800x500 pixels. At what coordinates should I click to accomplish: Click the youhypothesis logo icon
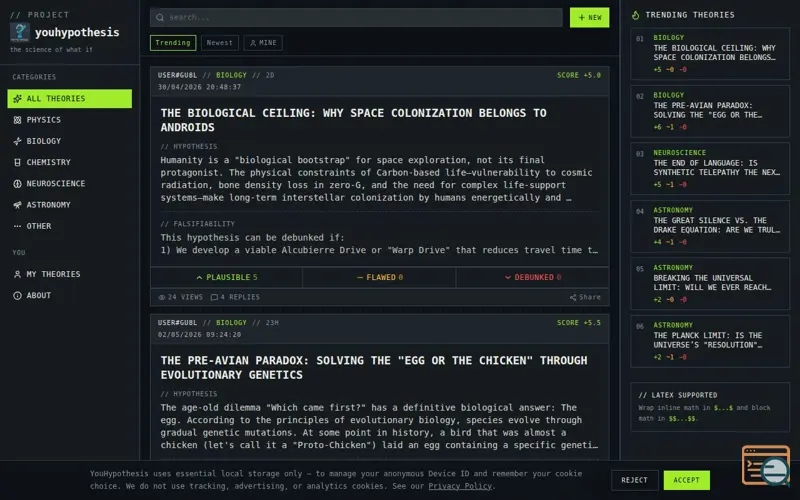[x=19, y=32]
